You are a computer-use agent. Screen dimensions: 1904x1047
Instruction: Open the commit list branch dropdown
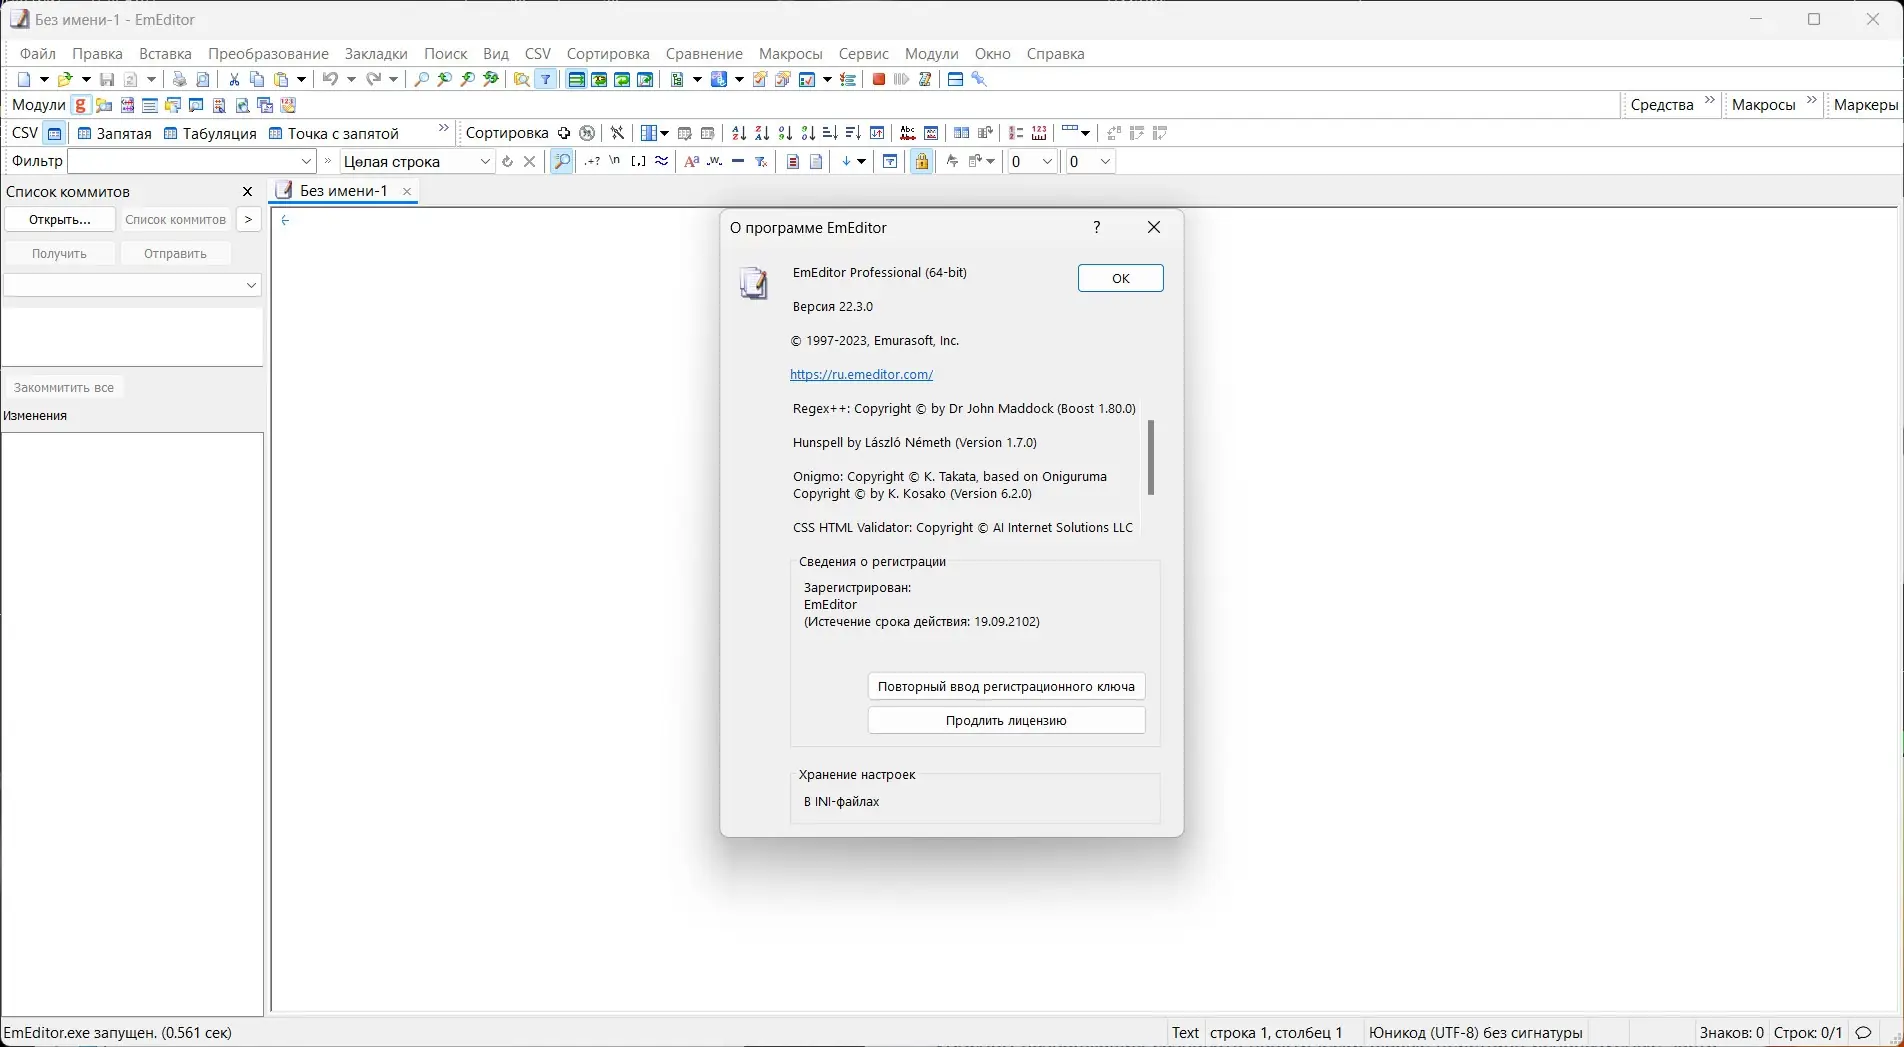pos(252,286)
